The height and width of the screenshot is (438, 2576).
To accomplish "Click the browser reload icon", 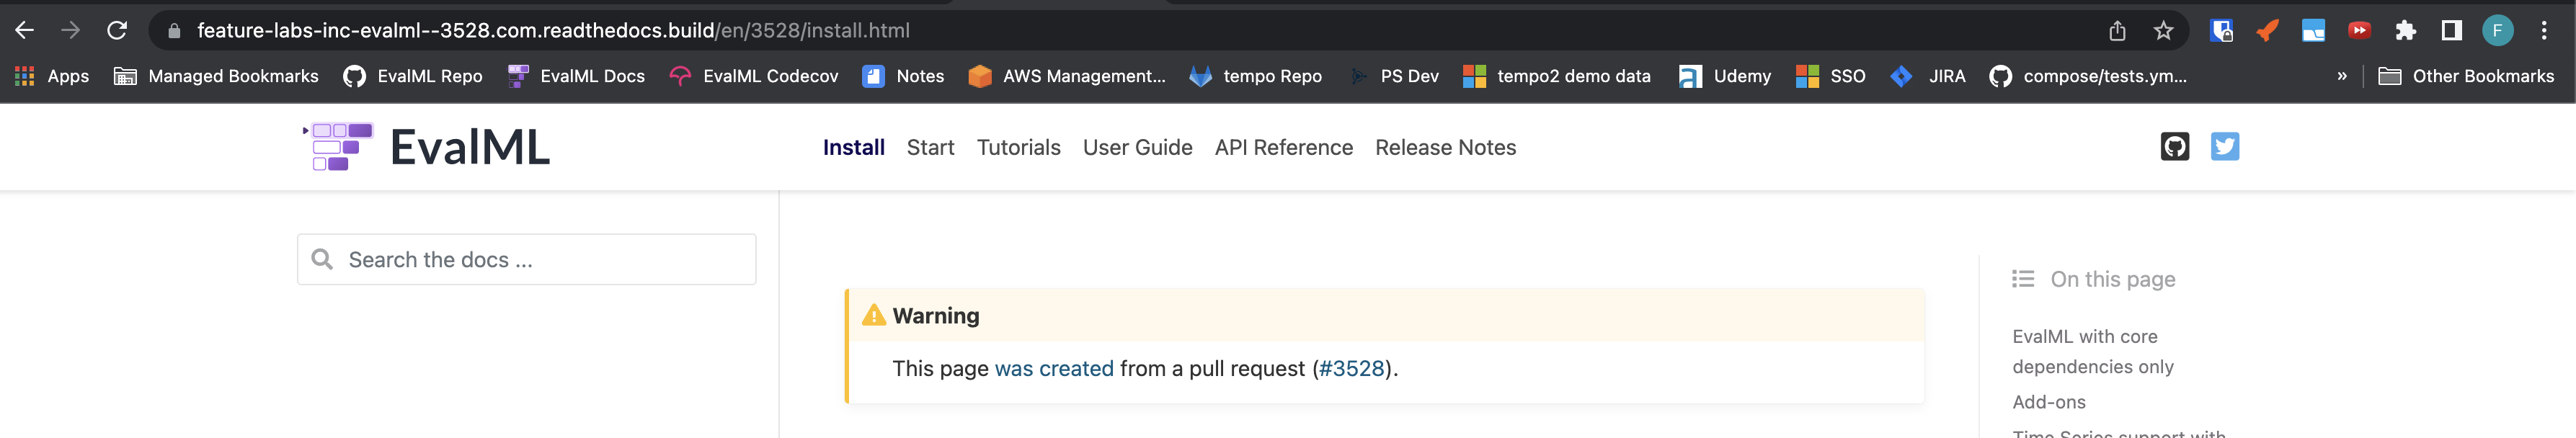I will click(x=117, y=30).
